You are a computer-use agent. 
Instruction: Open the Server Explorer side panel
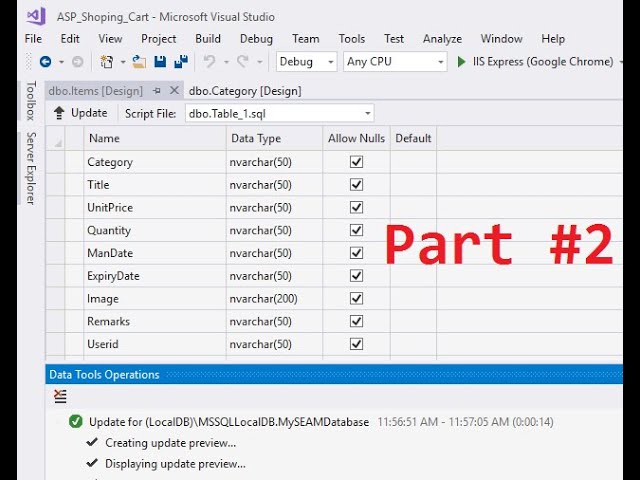pyautogui.click(x=31, y=168)
